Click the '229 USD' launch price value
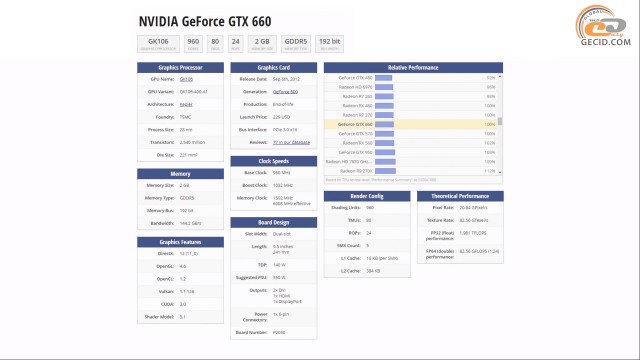640x360 pixels. pyautogui.click(x=281, y=117)
